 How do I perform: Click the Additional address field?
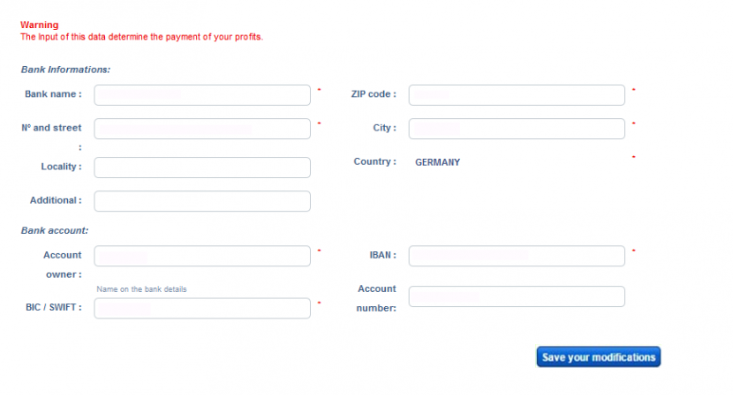pyautogui.click(x=202, y=201)
